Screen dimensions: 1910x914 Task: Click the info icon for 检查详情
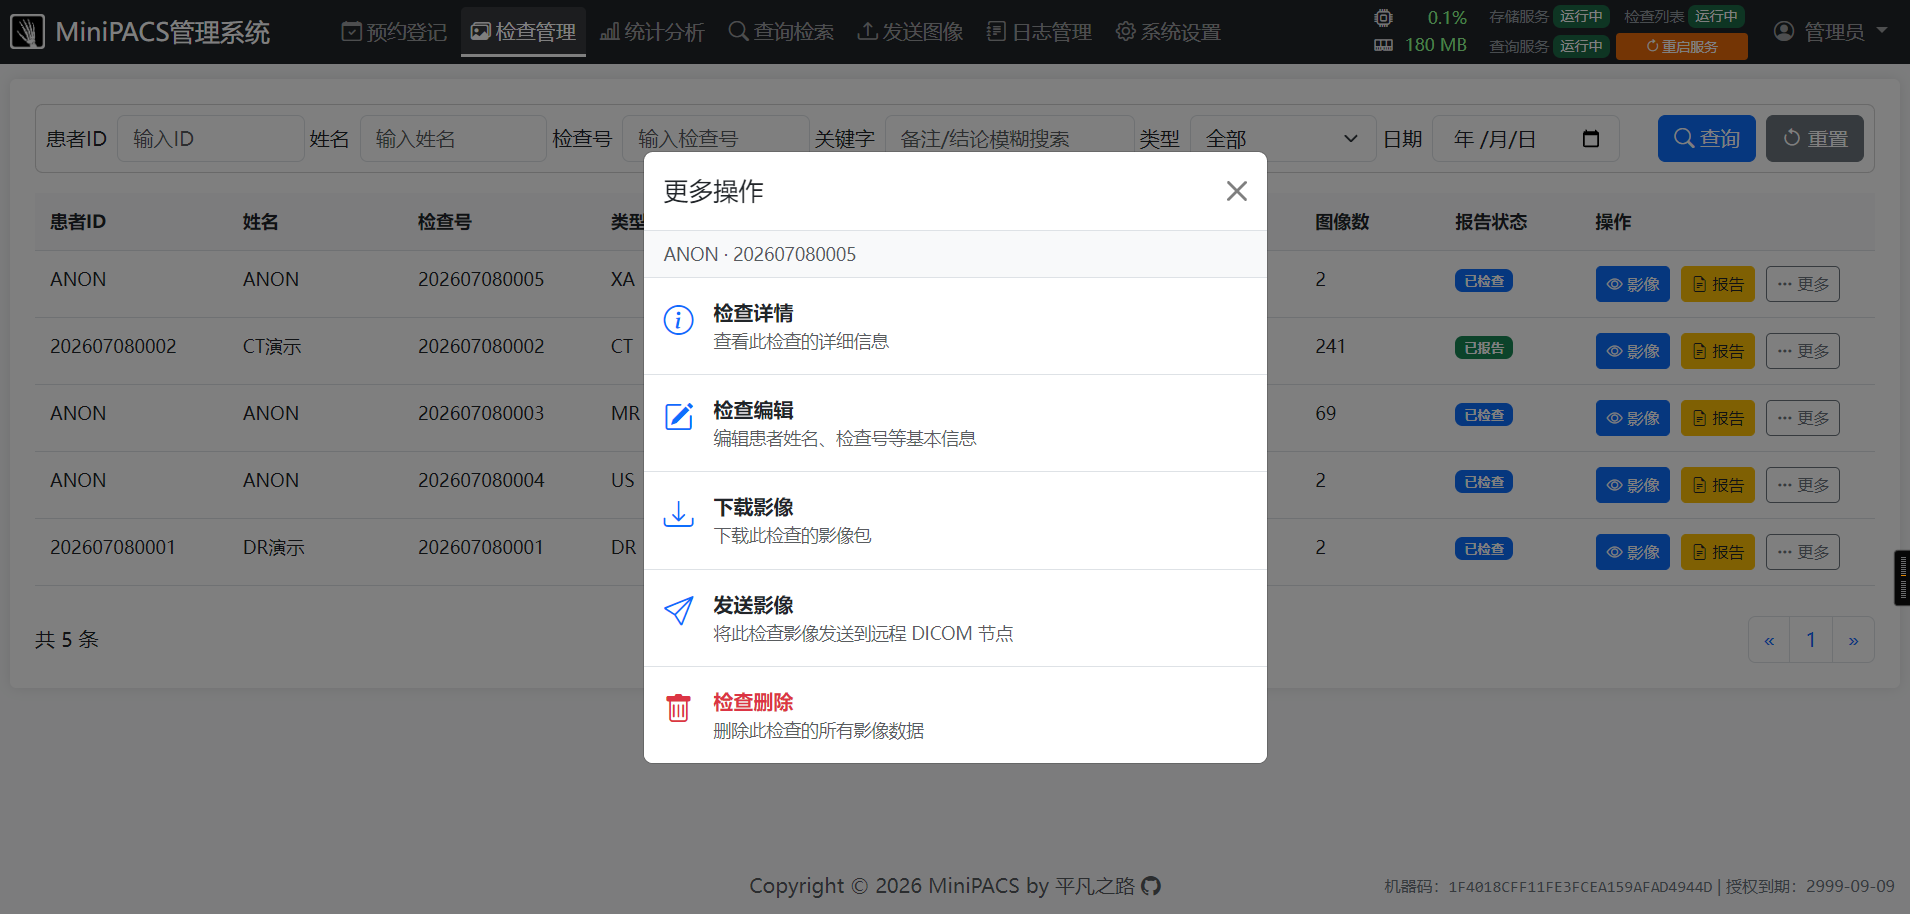pyautogui.click(x=678, y=320)
